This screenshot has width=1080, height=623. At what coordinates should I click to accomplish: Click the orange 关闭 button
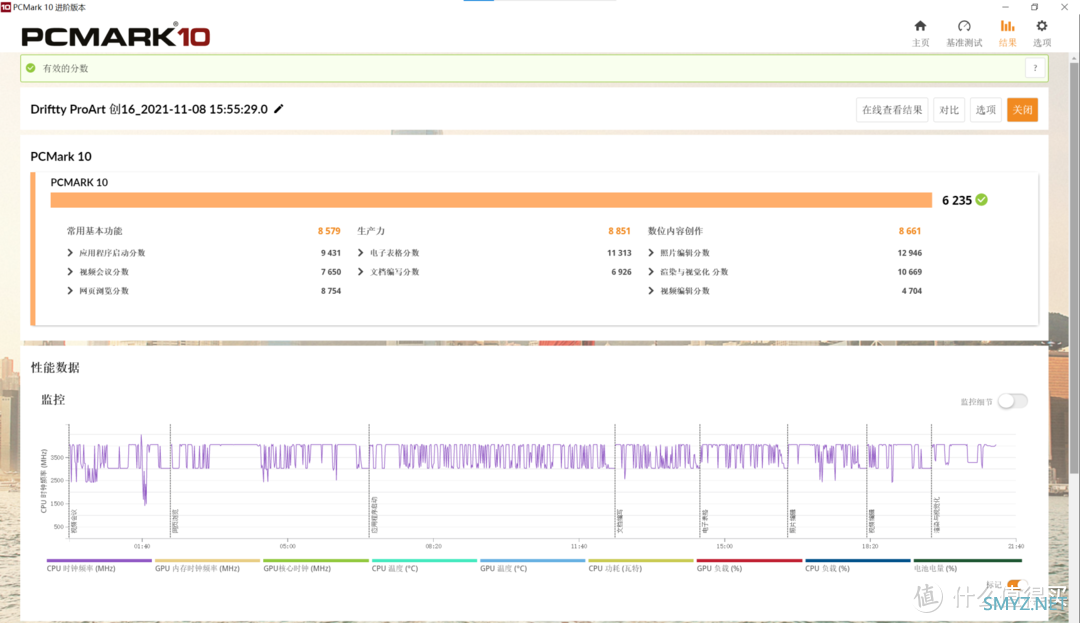coord(1022,110)
